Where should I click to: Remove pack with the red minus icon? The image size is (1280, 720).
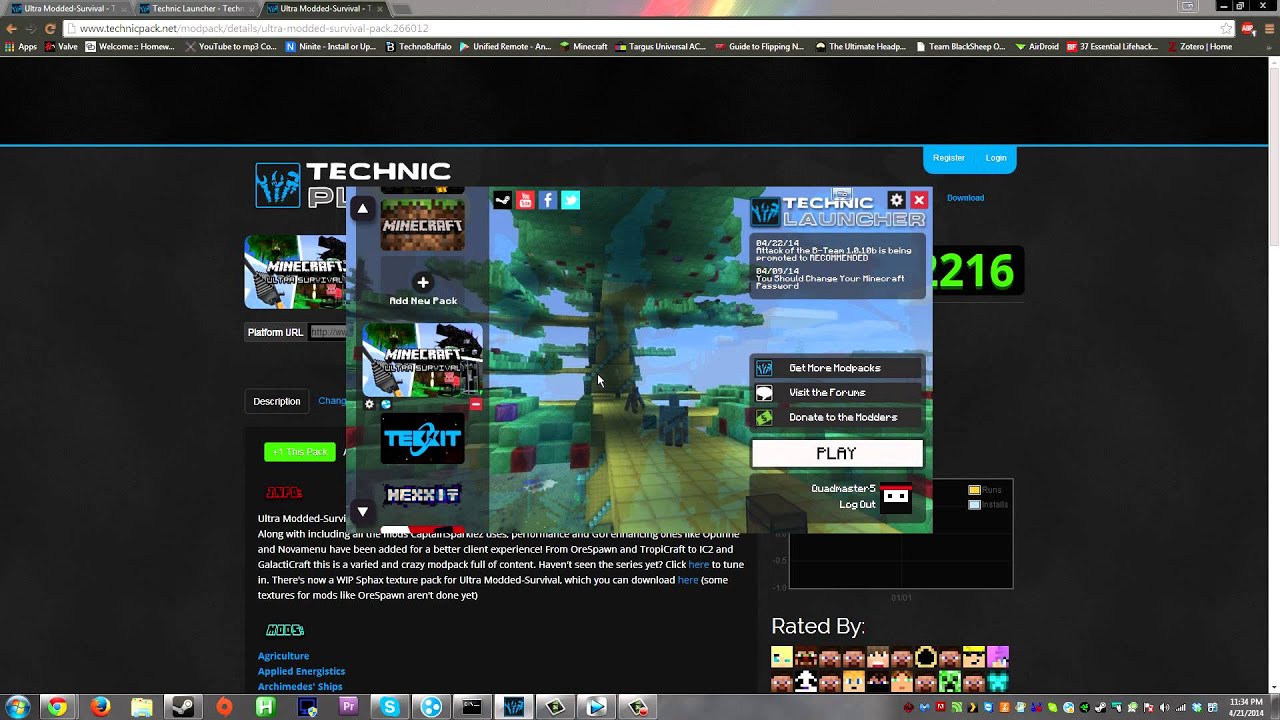tap(476, 404)
